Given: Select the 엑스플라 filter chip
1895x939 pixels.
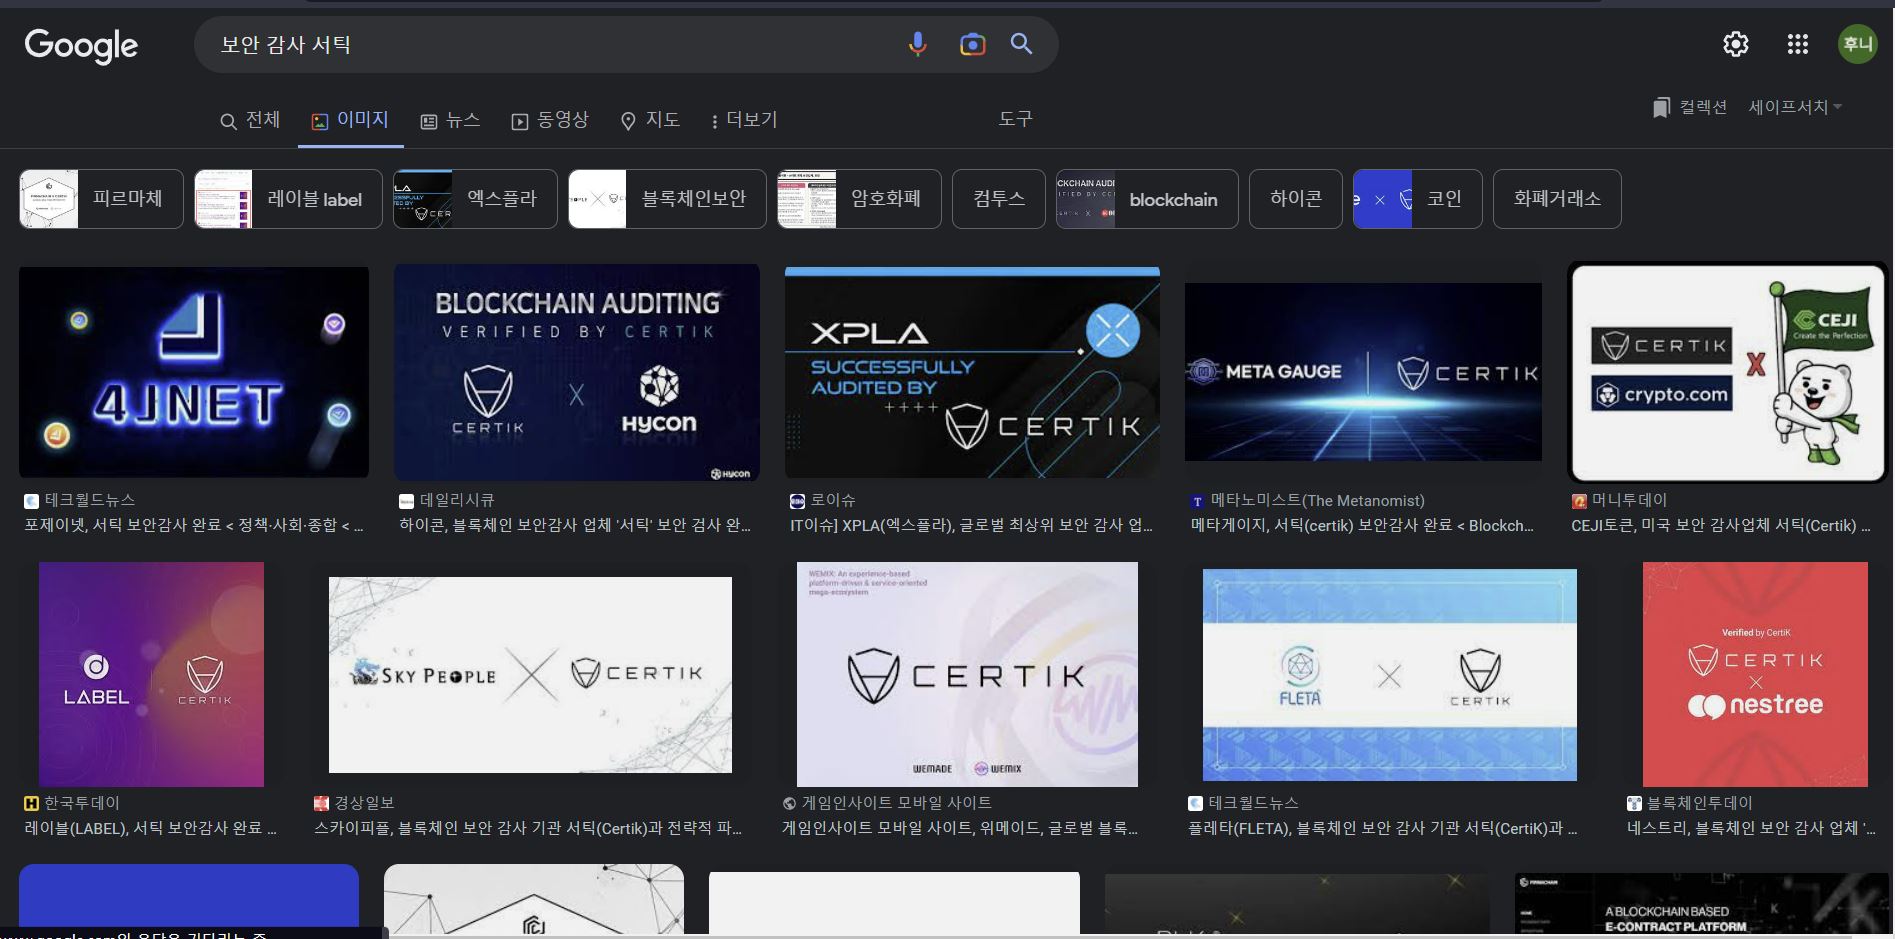Looking at the screenshot, I should coord(475,199).
